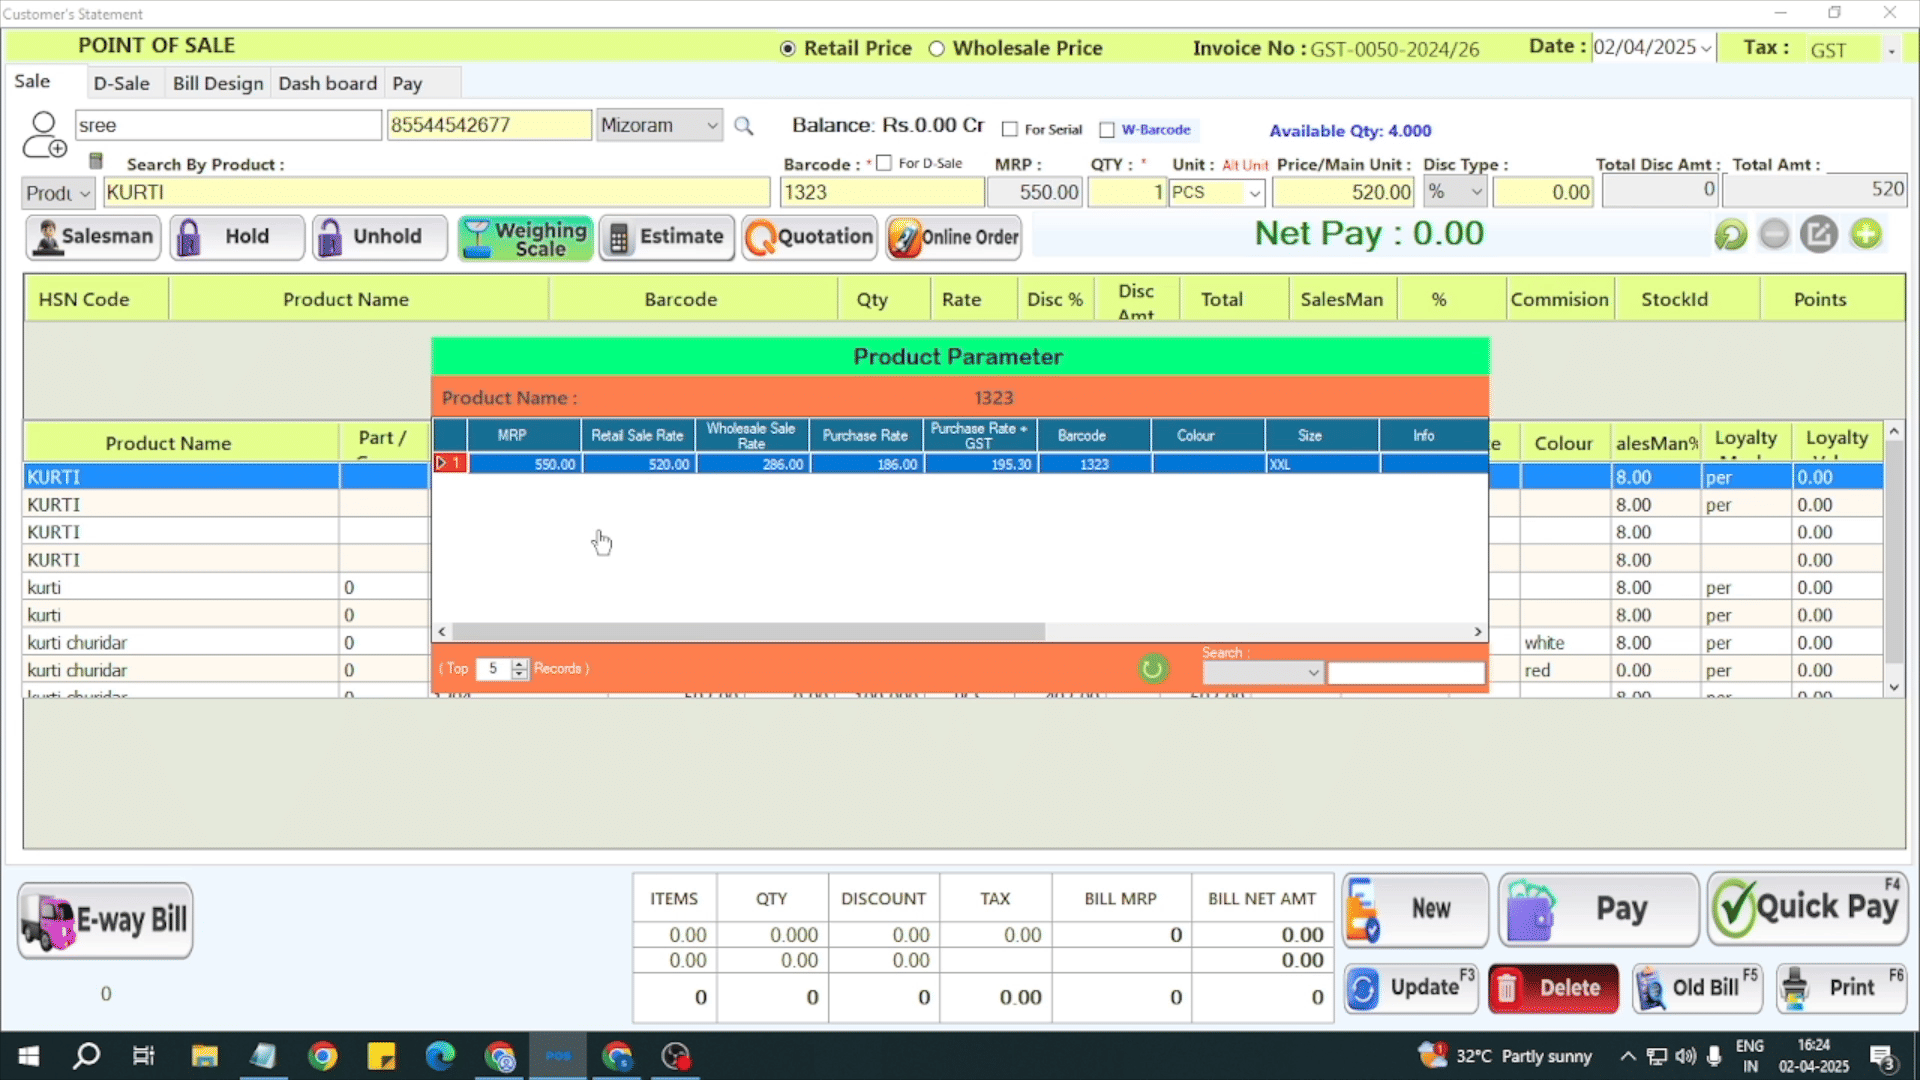Click the grey edit pencil icon

[x=1819, y=235]
